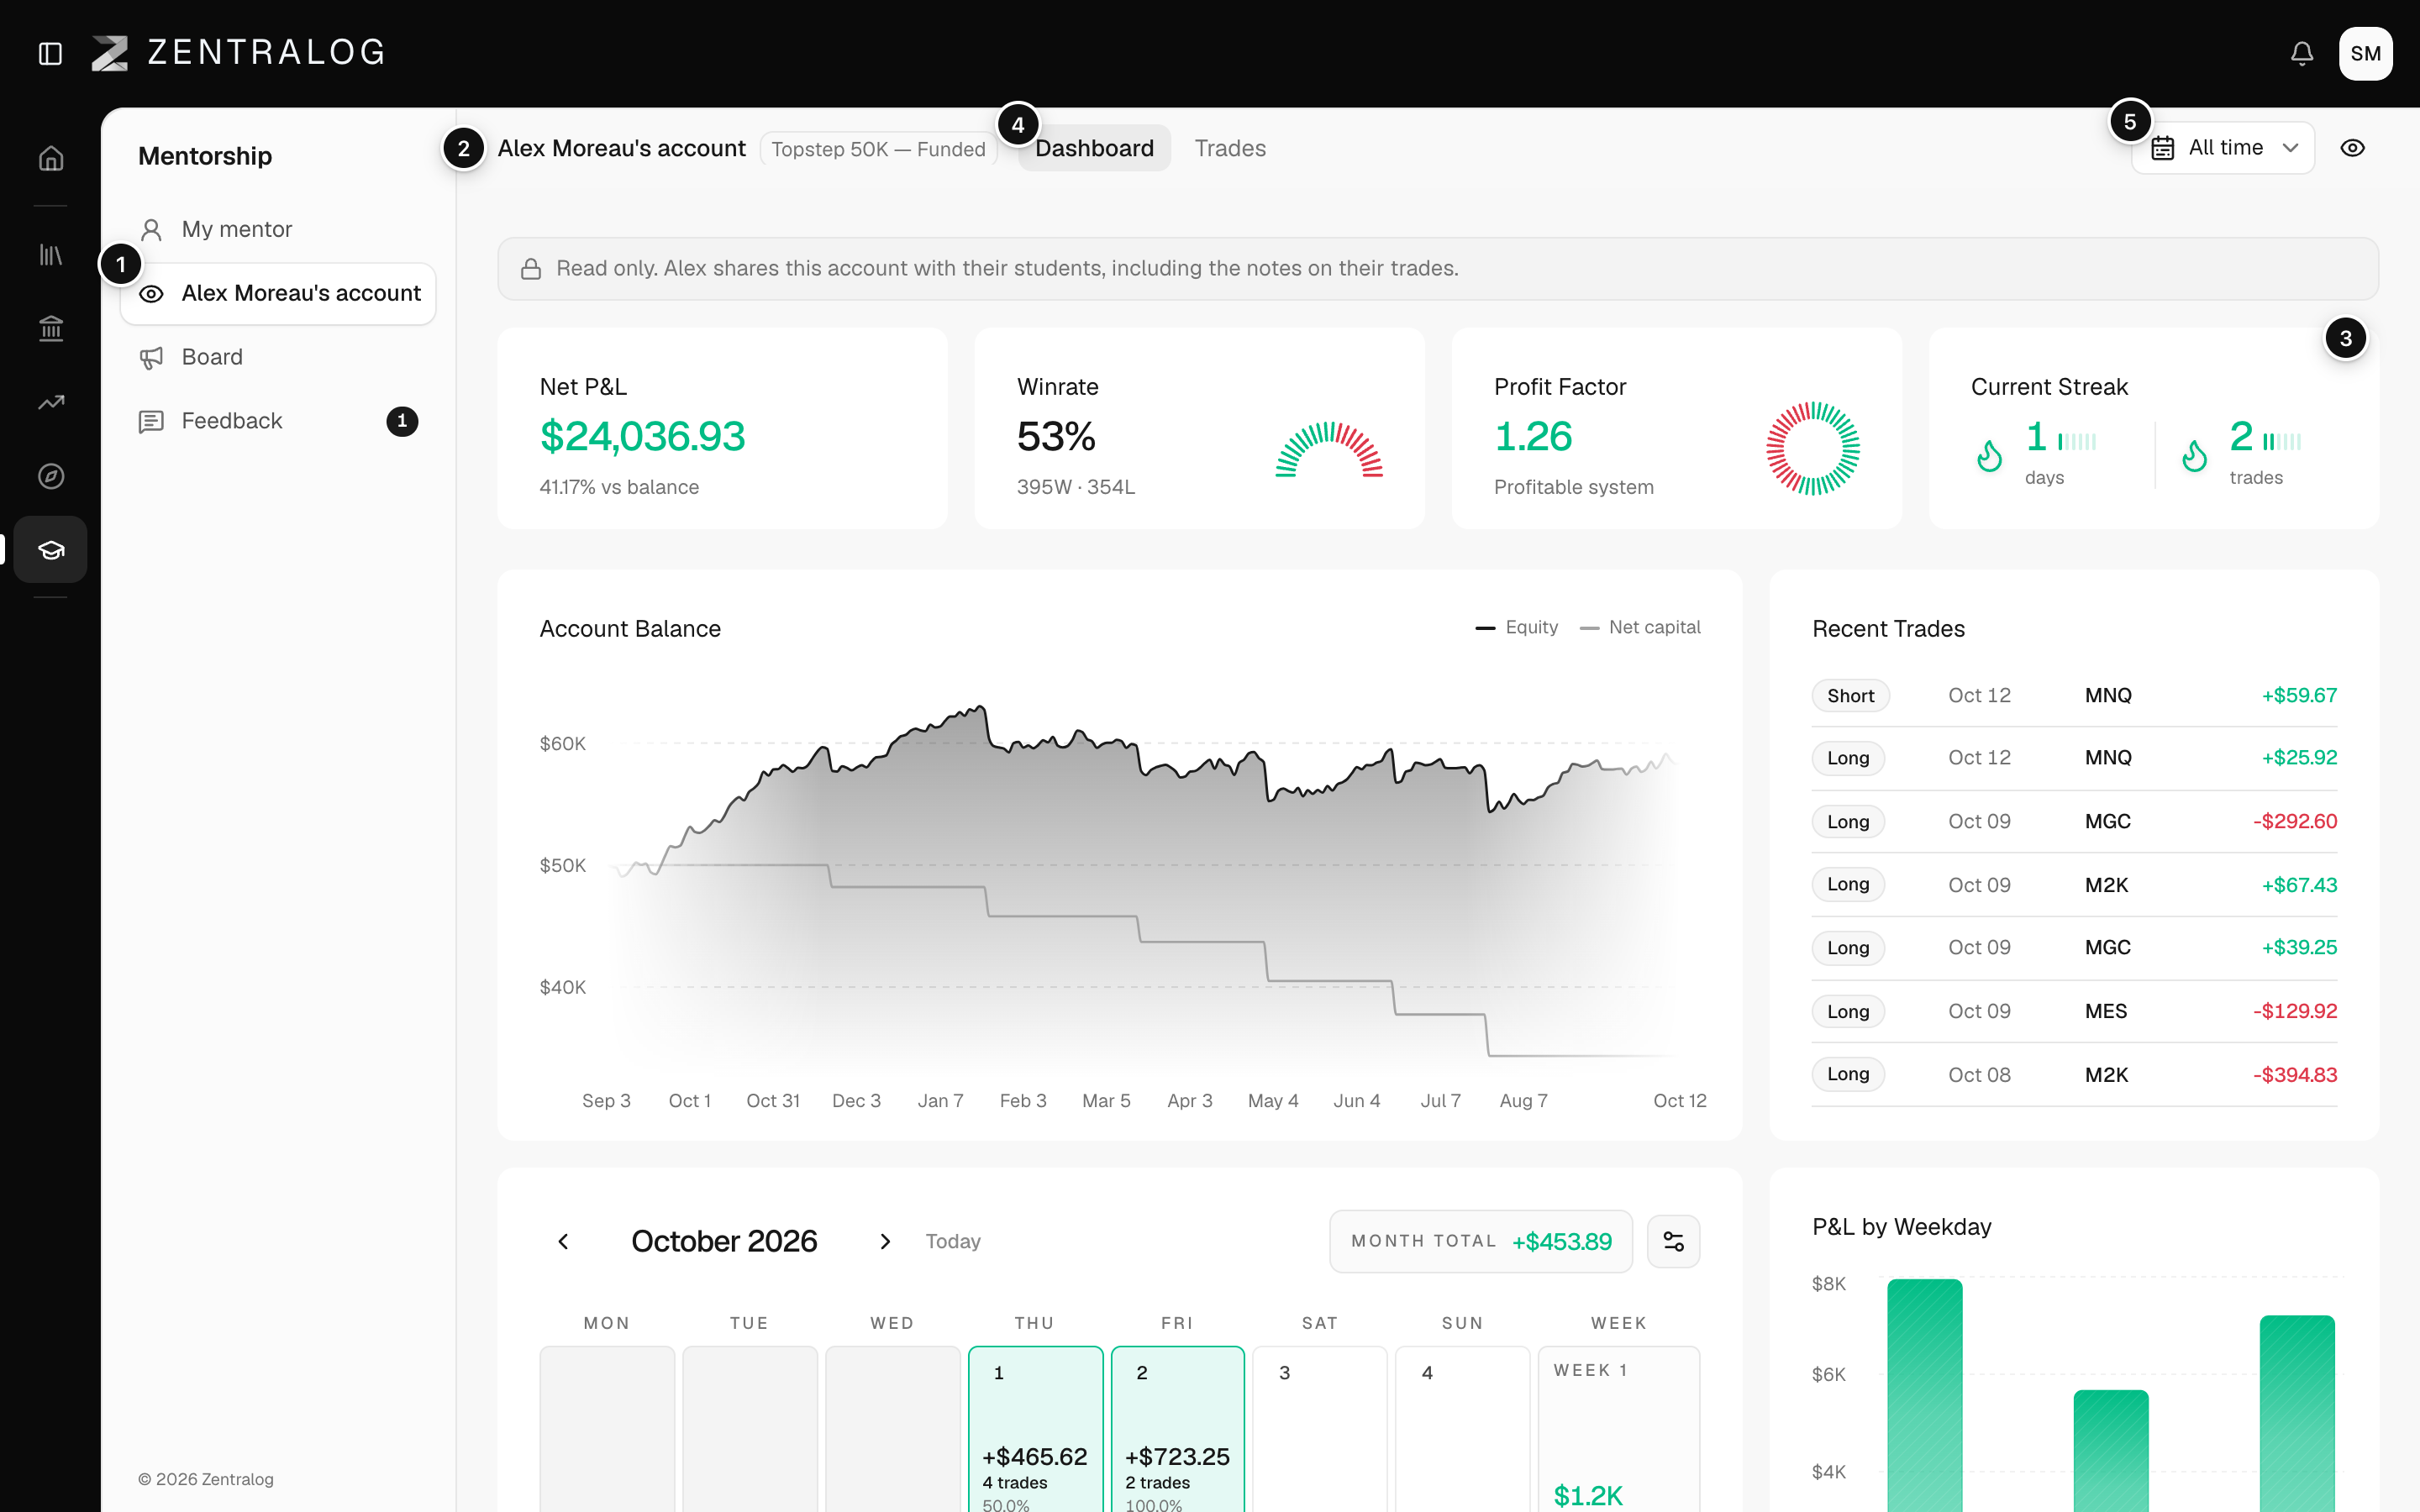Click the Zentralog logo
The width and height of the screenshot is (2420, 1512).
[238, 53]
